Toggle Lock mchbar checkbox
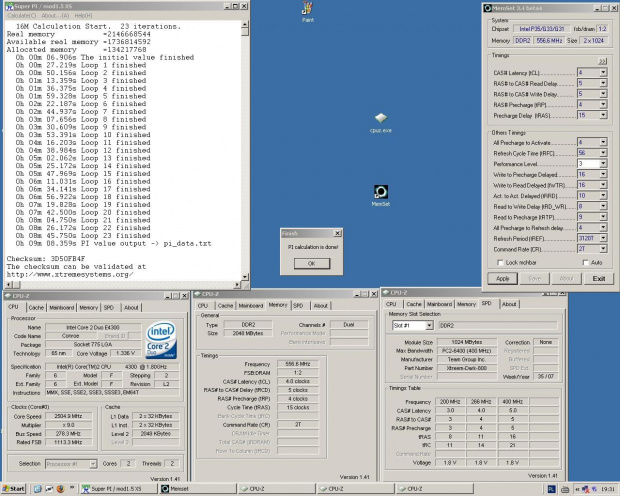This screenshot has width=620, height=496. pyautogui.click(x=500, y=263)
